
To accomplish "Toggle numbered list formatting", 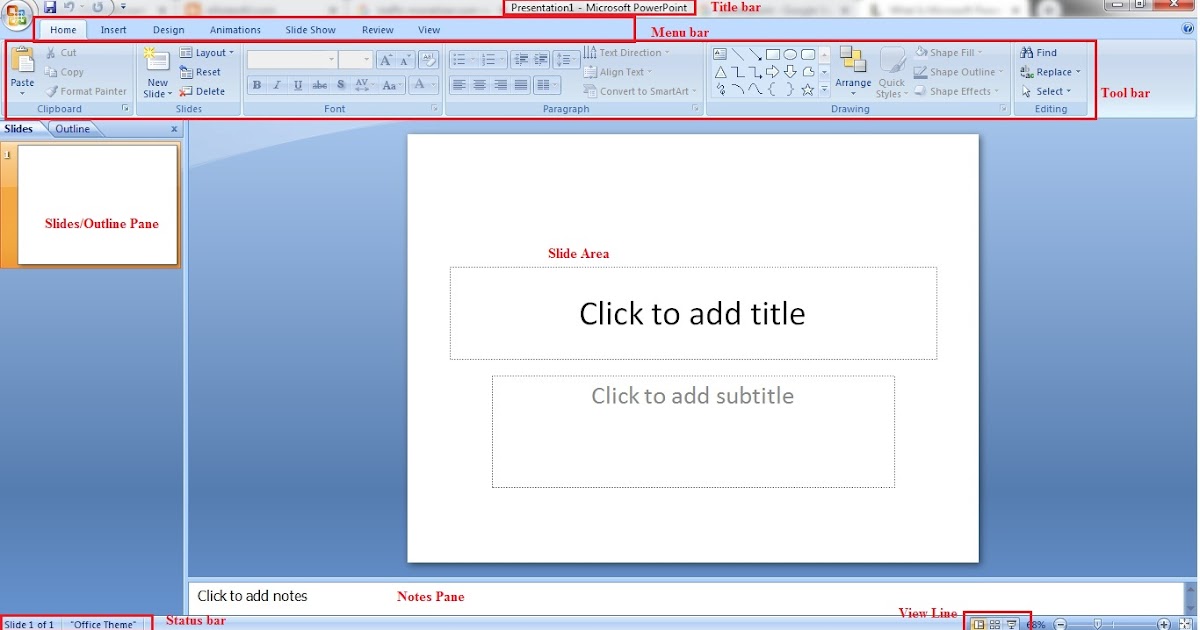I will click(x=490, y=58).
